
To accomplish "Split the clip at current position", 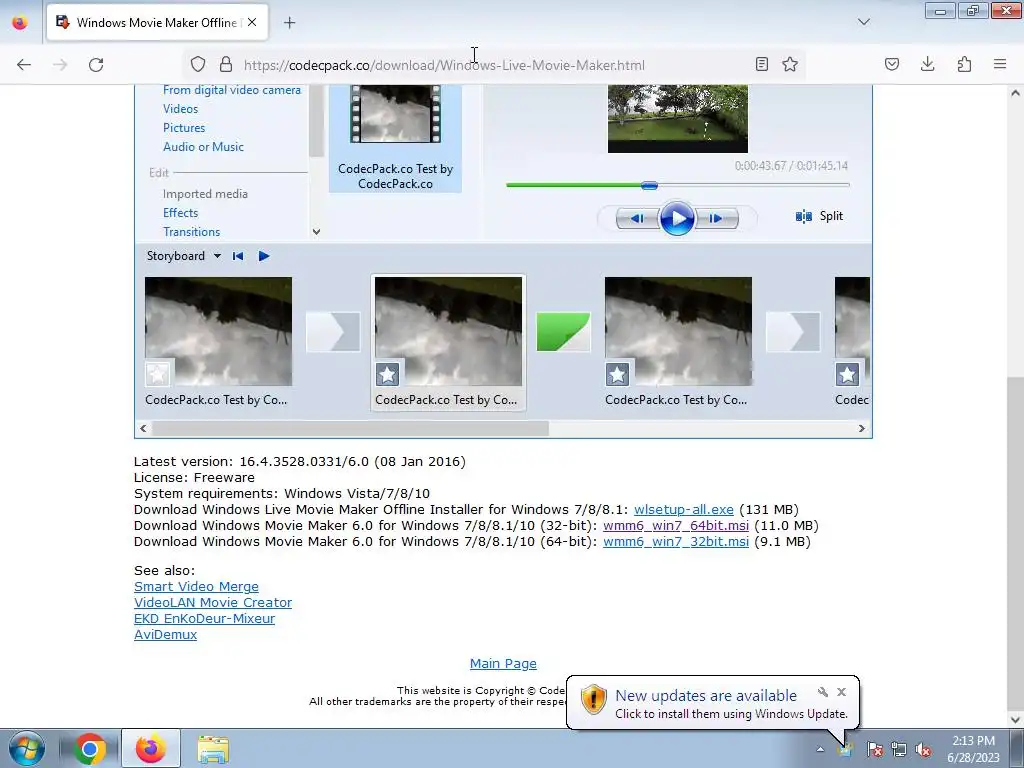I will point(820,216).
